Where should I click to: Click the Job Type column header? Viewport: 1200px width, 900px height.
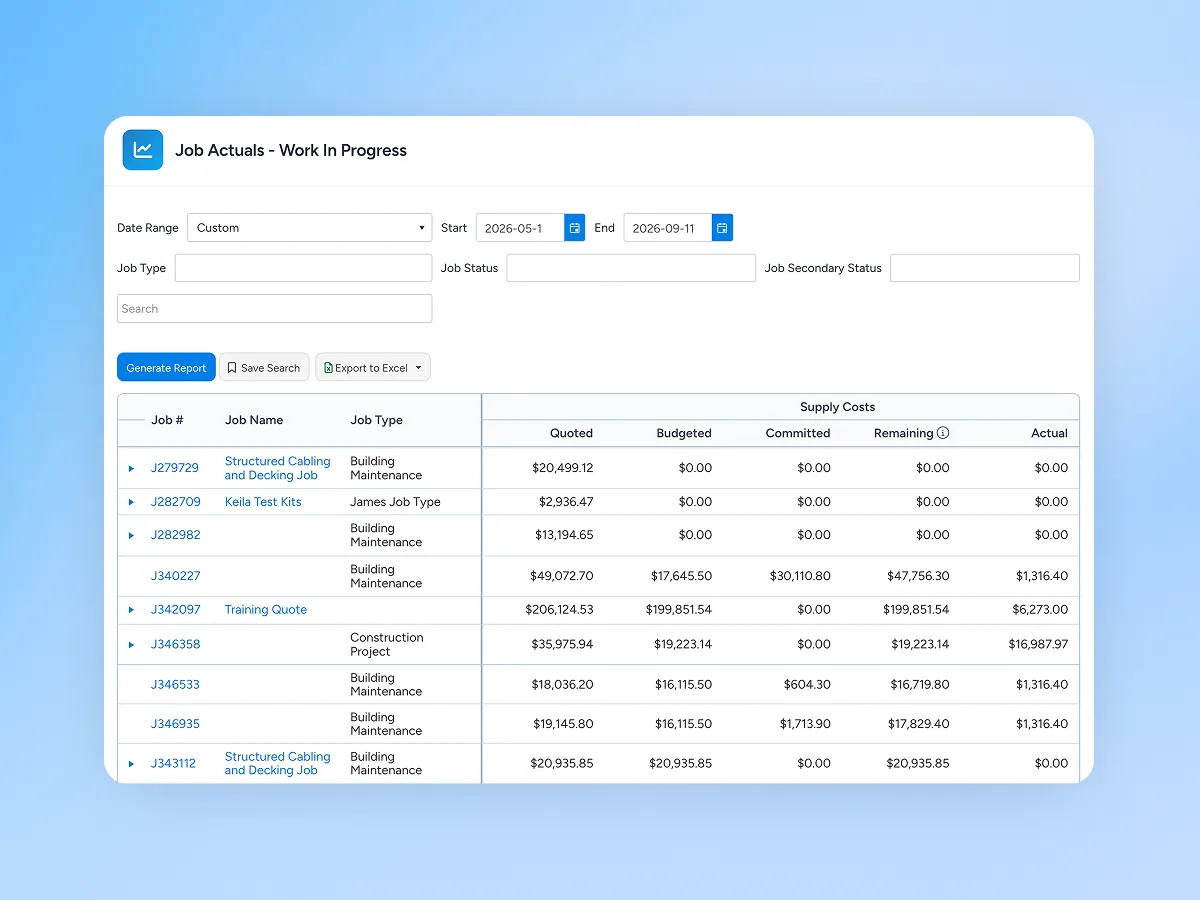tap(377, 420)
